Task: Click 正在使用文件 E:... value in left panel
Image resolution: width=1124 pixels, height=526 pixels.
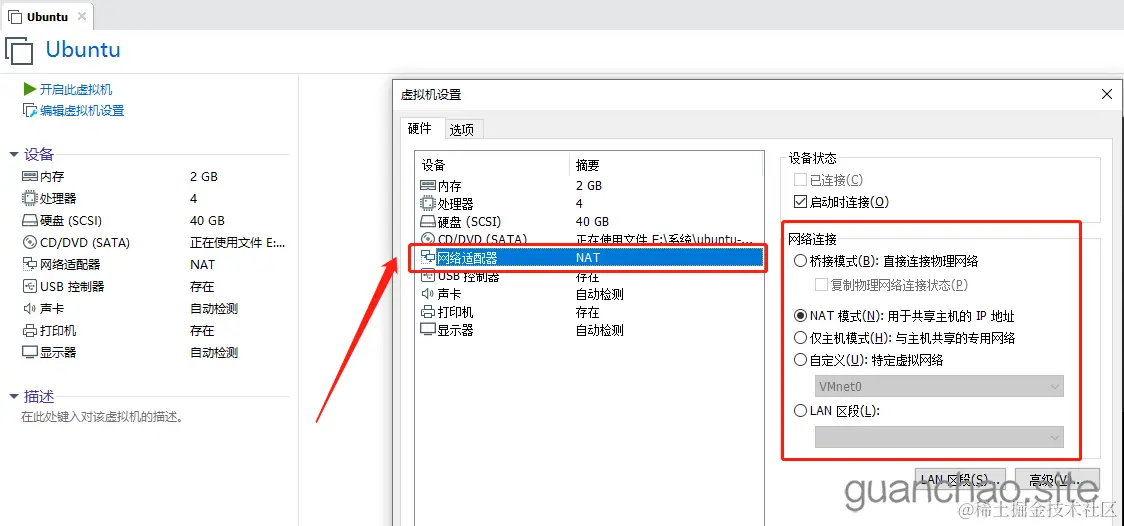Action: tap(237, 243)
